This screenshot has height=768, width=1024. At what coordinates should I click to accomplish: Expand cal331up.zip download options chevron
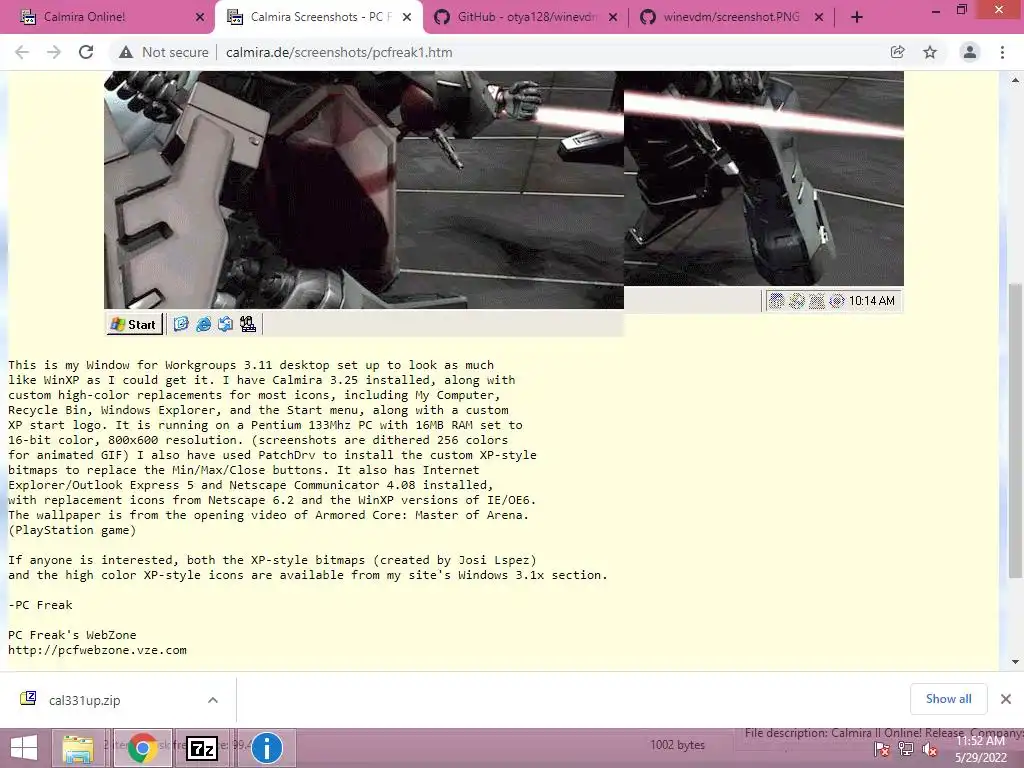213,700
